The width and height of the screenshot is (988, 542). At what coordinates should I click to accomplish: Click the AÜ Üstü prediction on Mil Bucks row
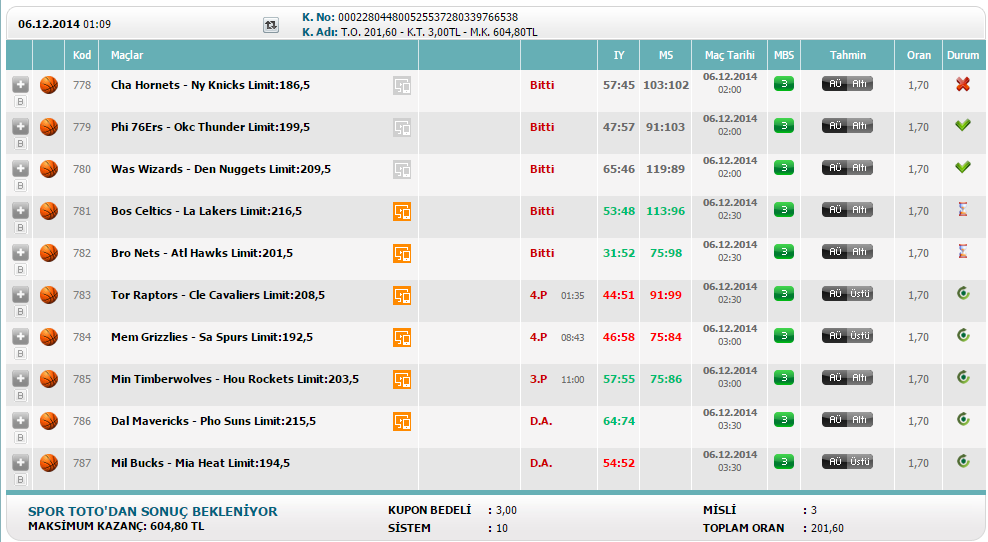(x=847, y=462)
